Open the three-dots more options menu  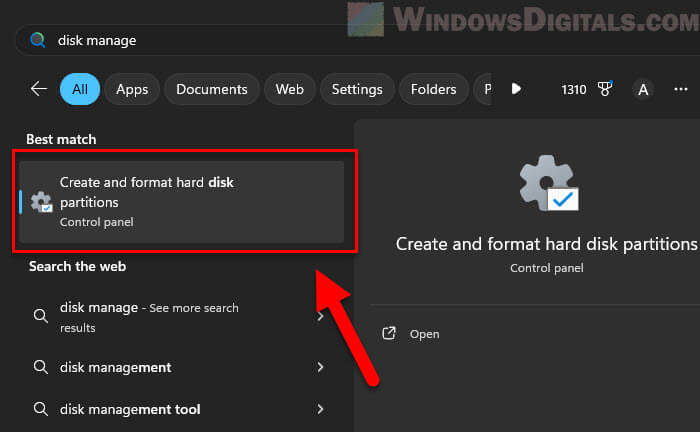pos(680,89)
